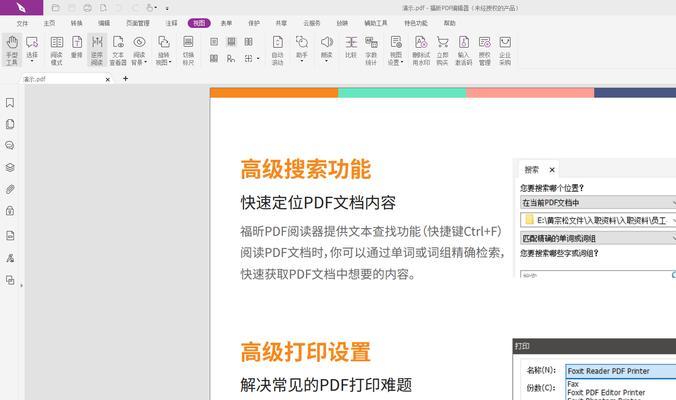676x400 pixels.
Task: Click the Open file icon in quick access
Action: tap(55, 8)
